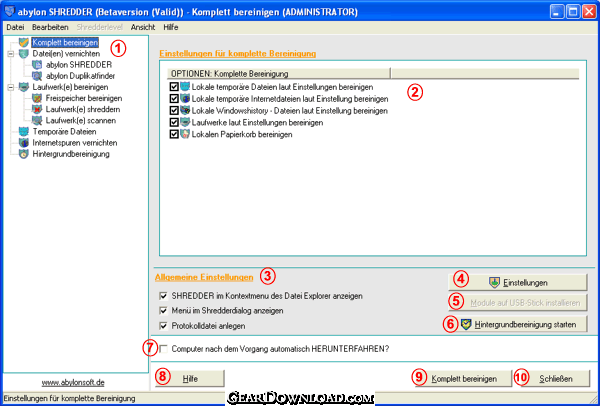Image resolution: width=600 pixels, height=406 pixels.
Task: Click Hintergrundbereinigung starten button
Action: pyautogui.click(x=517, y=325)
